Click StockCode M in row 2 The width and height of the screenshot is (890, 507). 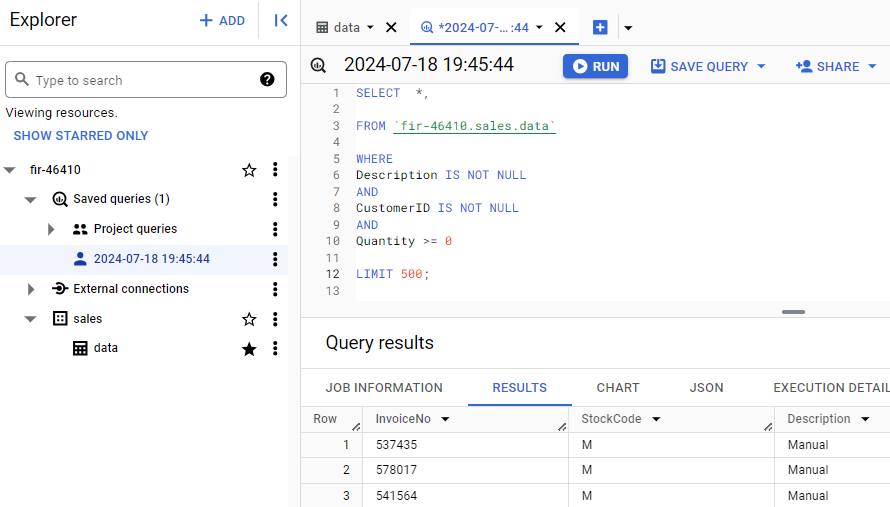(587, 470)
